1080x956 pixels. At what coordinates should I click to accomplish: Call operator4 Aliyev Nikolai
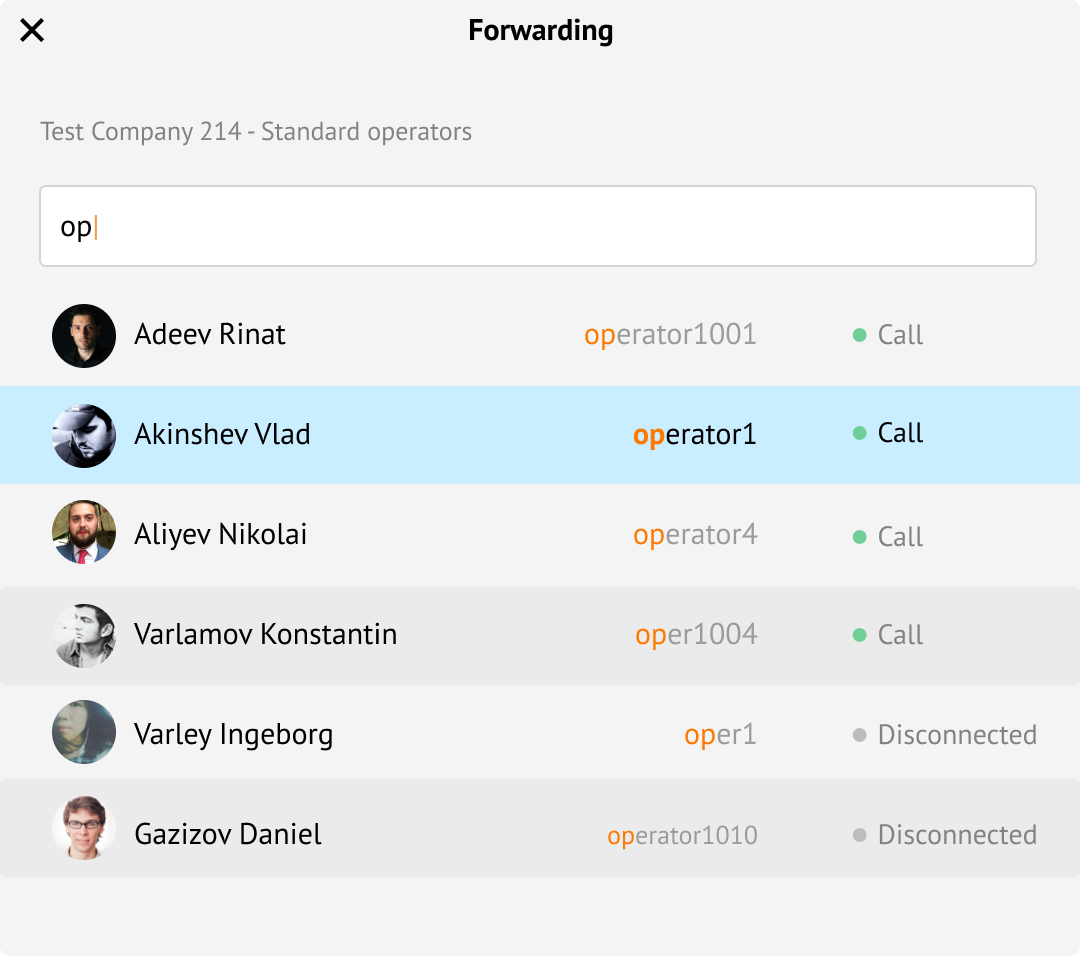900,537
